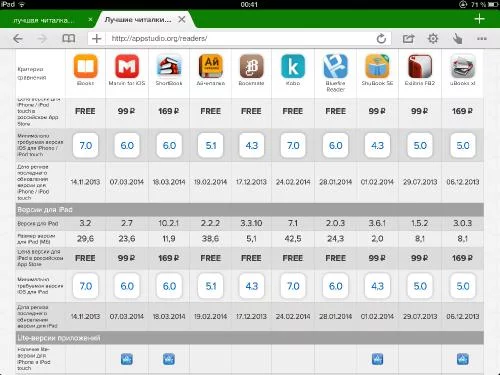Image resolution: width=500 pixels, height=375 pixels.
Task: Select the red Marvin for iOS icon
Action: (127, 66)
